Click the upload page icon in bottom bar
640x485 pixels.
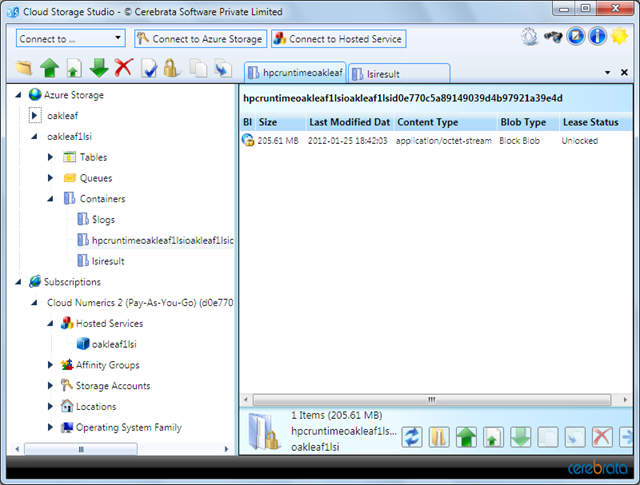click(x=493, y=437)
